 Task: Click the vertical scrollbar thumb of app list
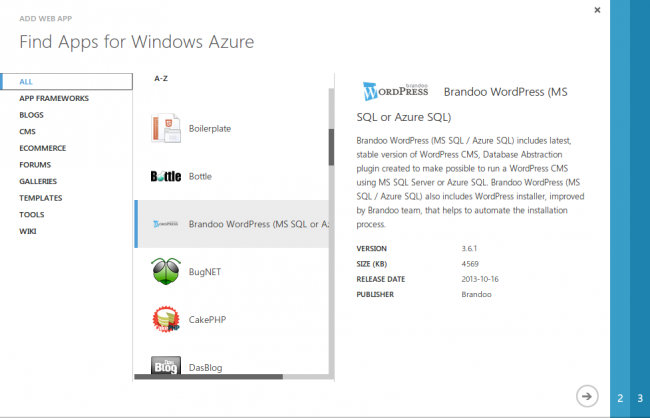coord(331,147)
